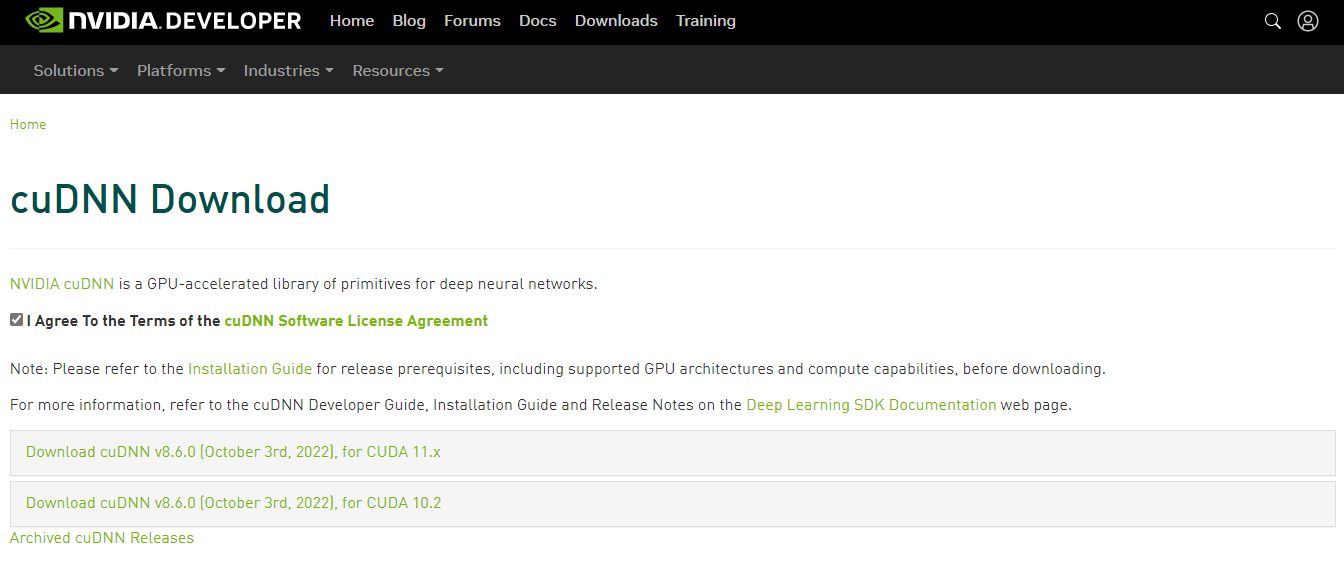
Task: Open the Blog menu item
Action: click(409, 21)
